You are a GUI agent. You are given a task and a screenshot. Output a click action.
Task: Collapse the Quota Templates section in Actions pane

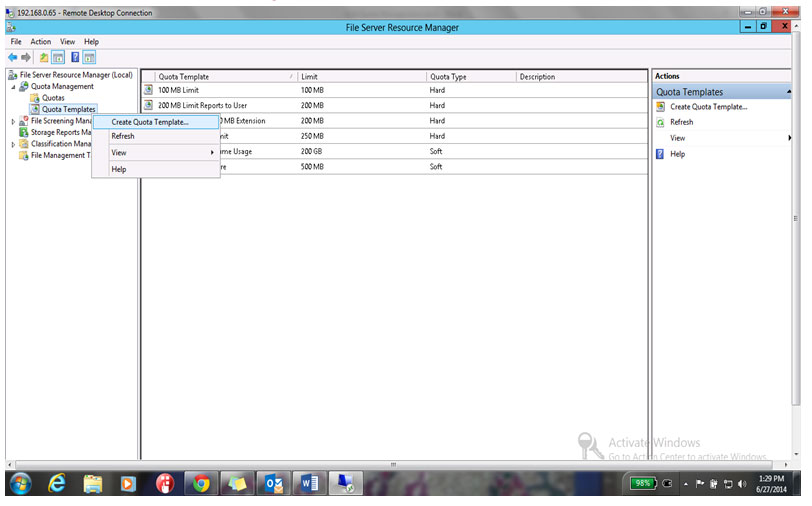pos(789,92)
